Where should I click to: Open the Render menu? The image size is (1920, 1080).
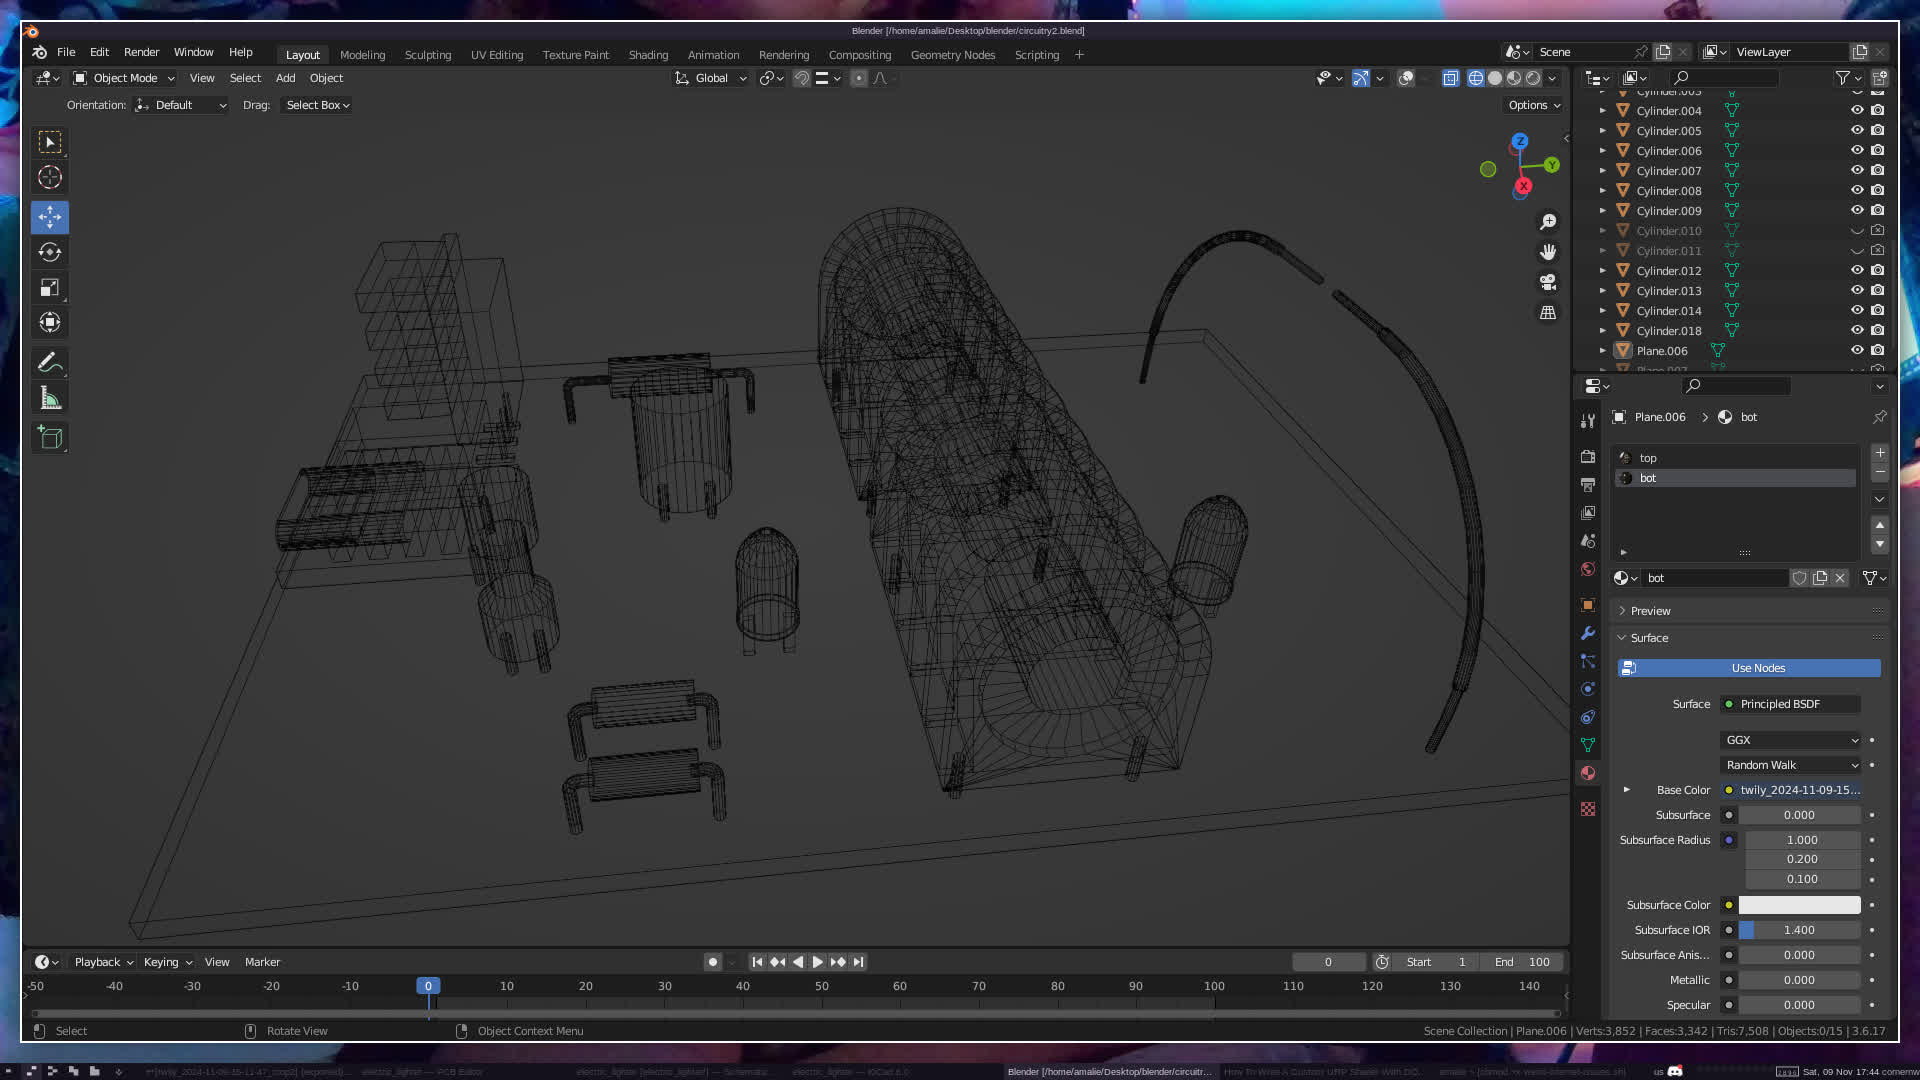pyautogui.click(x=141, y=52)
